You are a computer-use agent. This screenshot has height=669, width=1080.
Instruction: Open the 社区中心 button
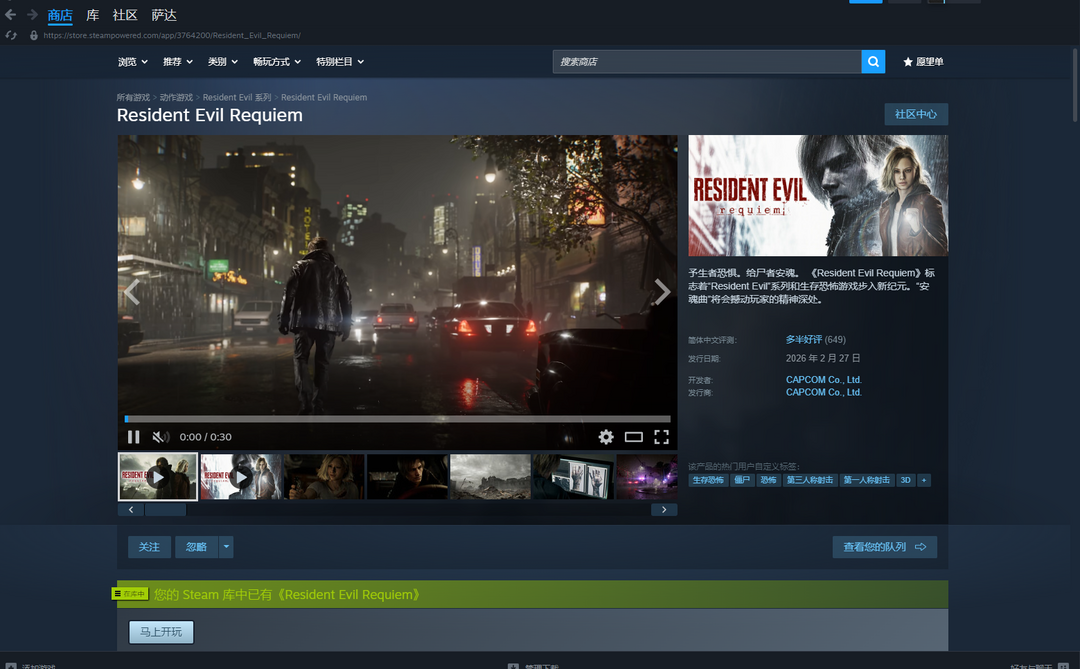pyautogui.click(x=915, y=114)
